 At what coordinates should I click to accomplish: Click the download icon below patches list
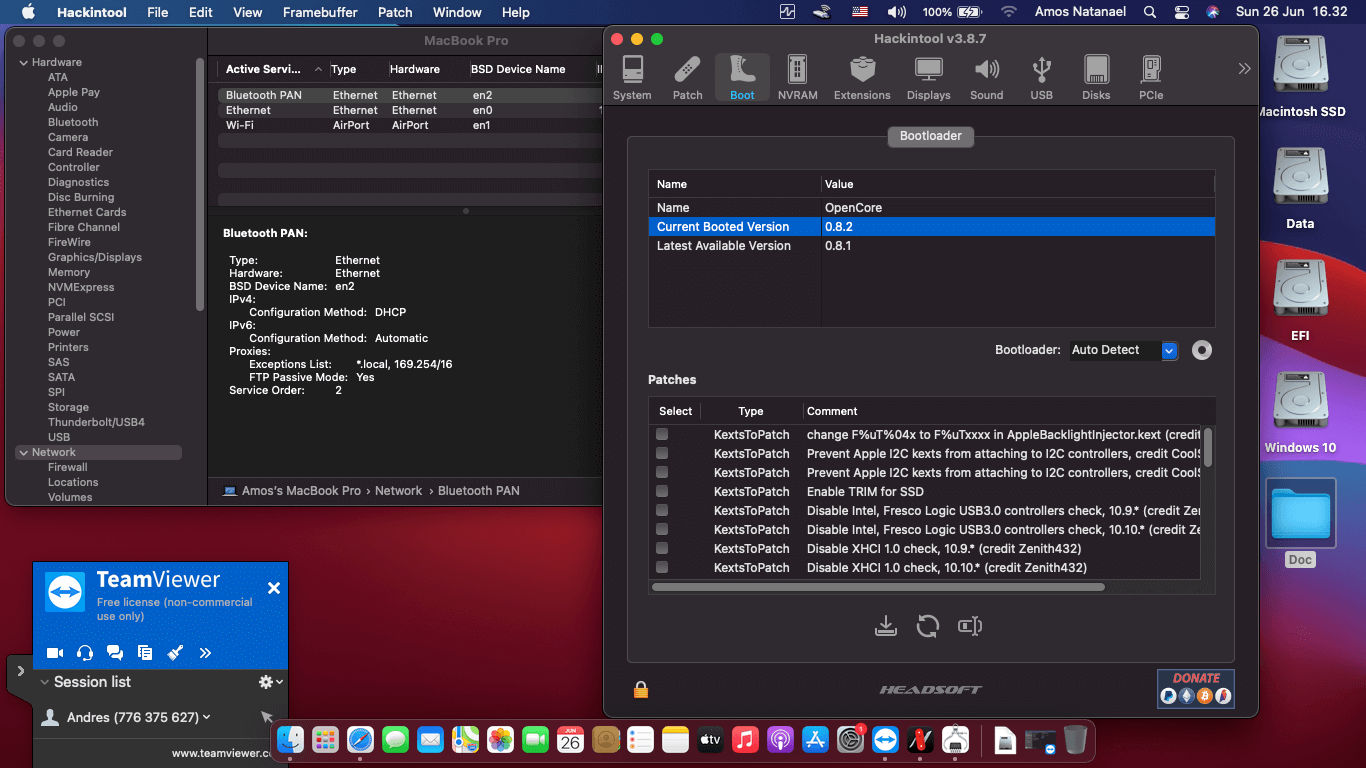(x=885, y=626)
